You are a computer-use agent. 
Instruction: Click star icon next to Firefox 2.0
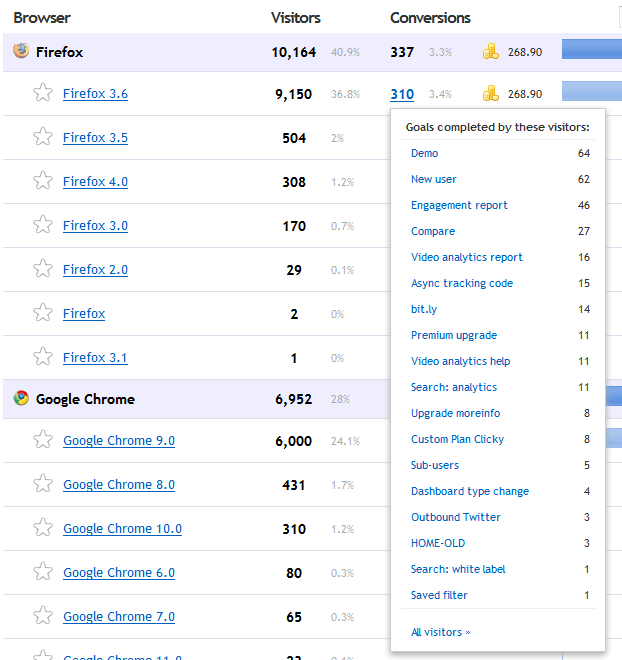42,269
